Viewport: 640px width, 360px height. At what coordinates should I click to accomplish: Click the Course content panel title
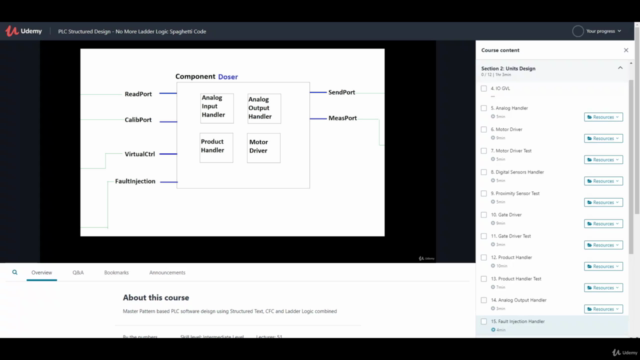click(x=500, y=50)
